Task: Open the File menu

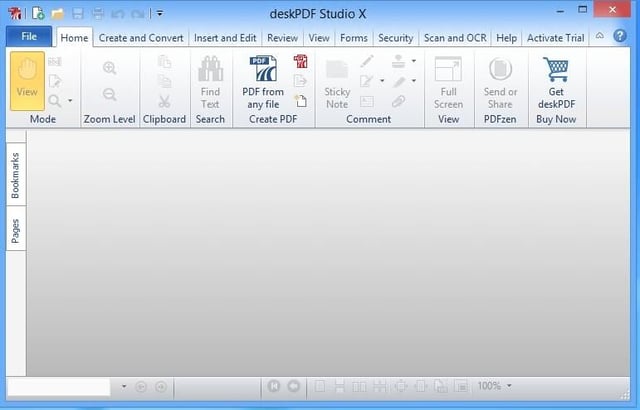Action: coord(29,37)
